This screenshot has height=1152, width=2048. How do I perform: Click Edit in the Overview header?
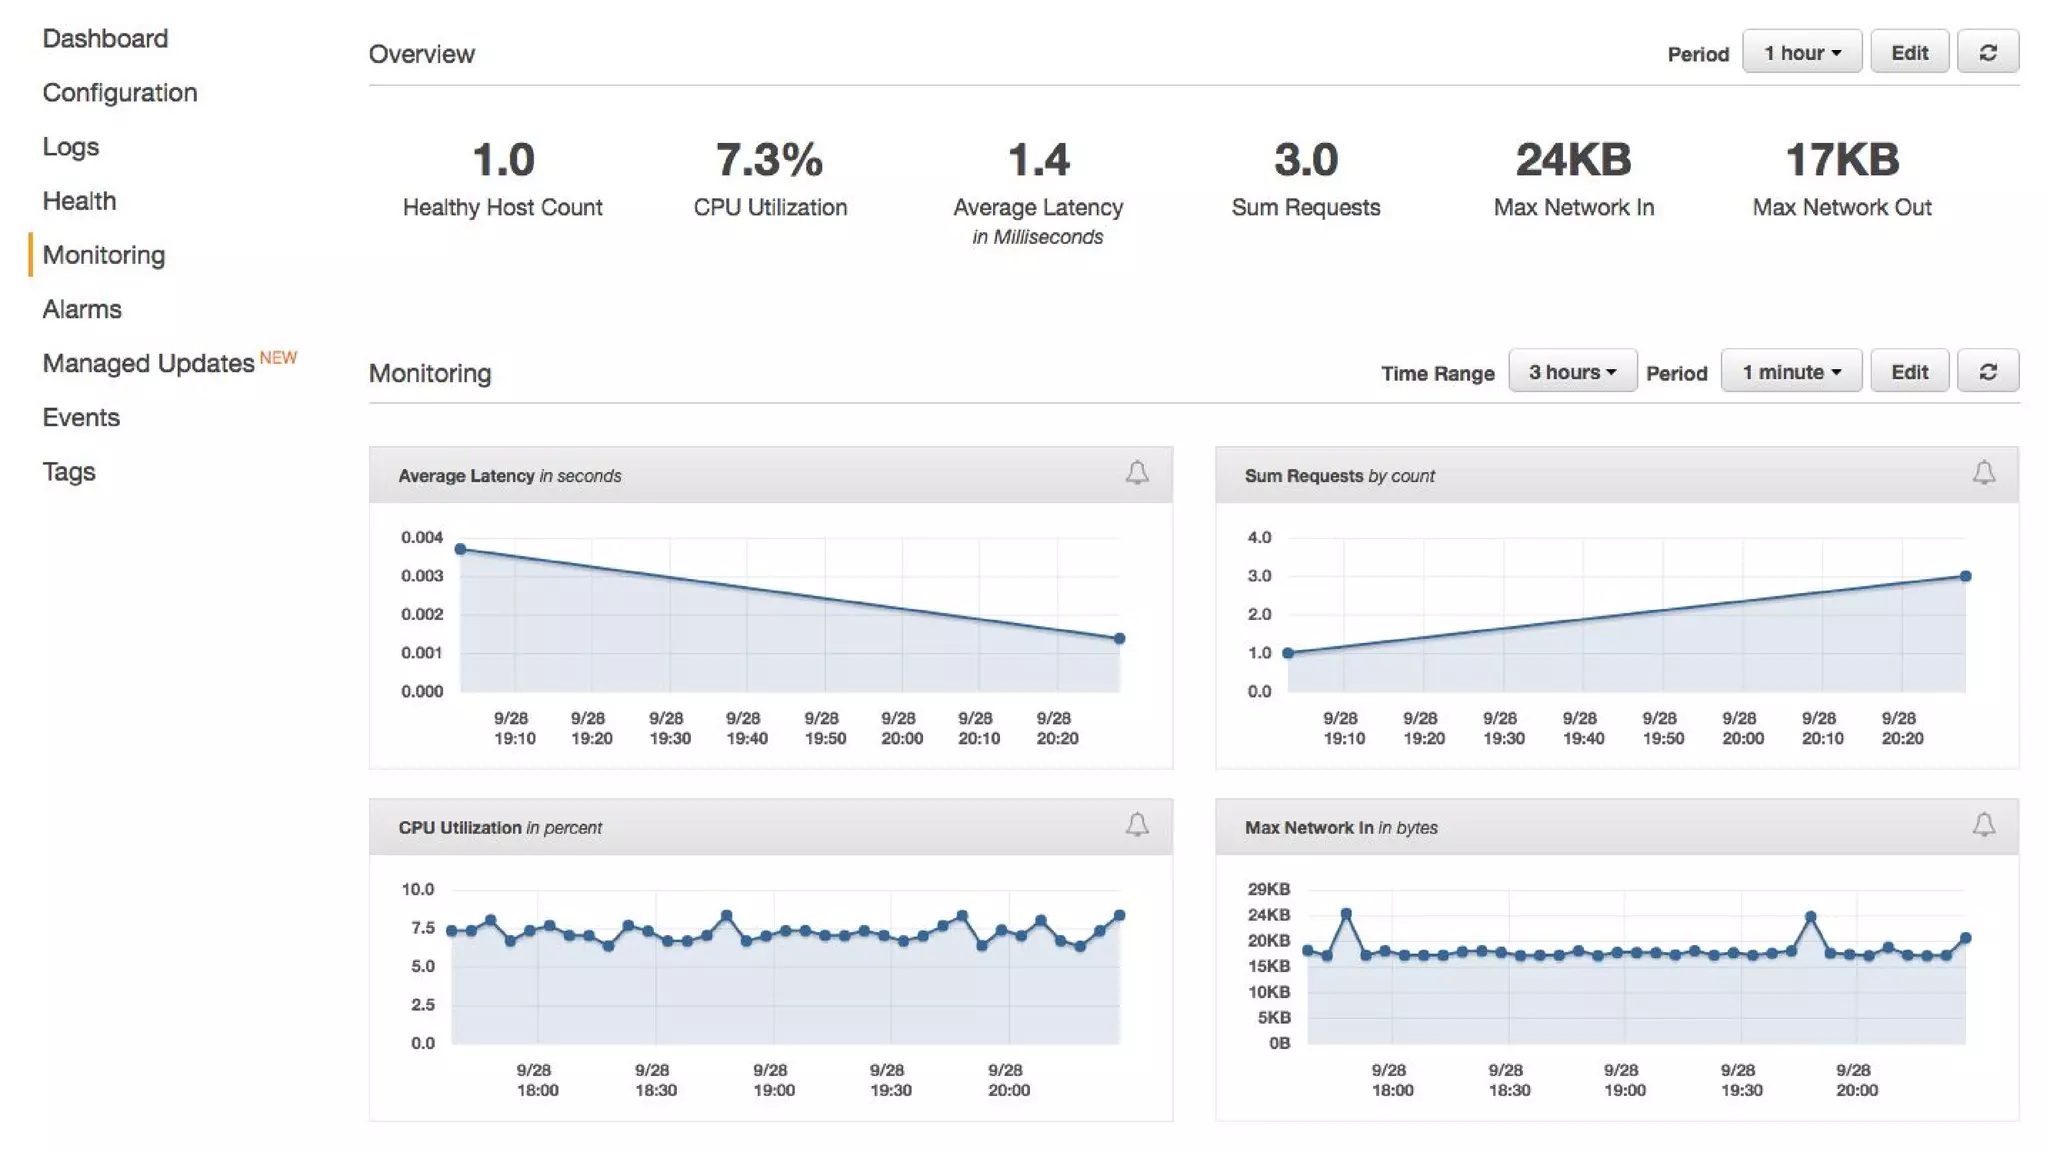point(1909,53)
